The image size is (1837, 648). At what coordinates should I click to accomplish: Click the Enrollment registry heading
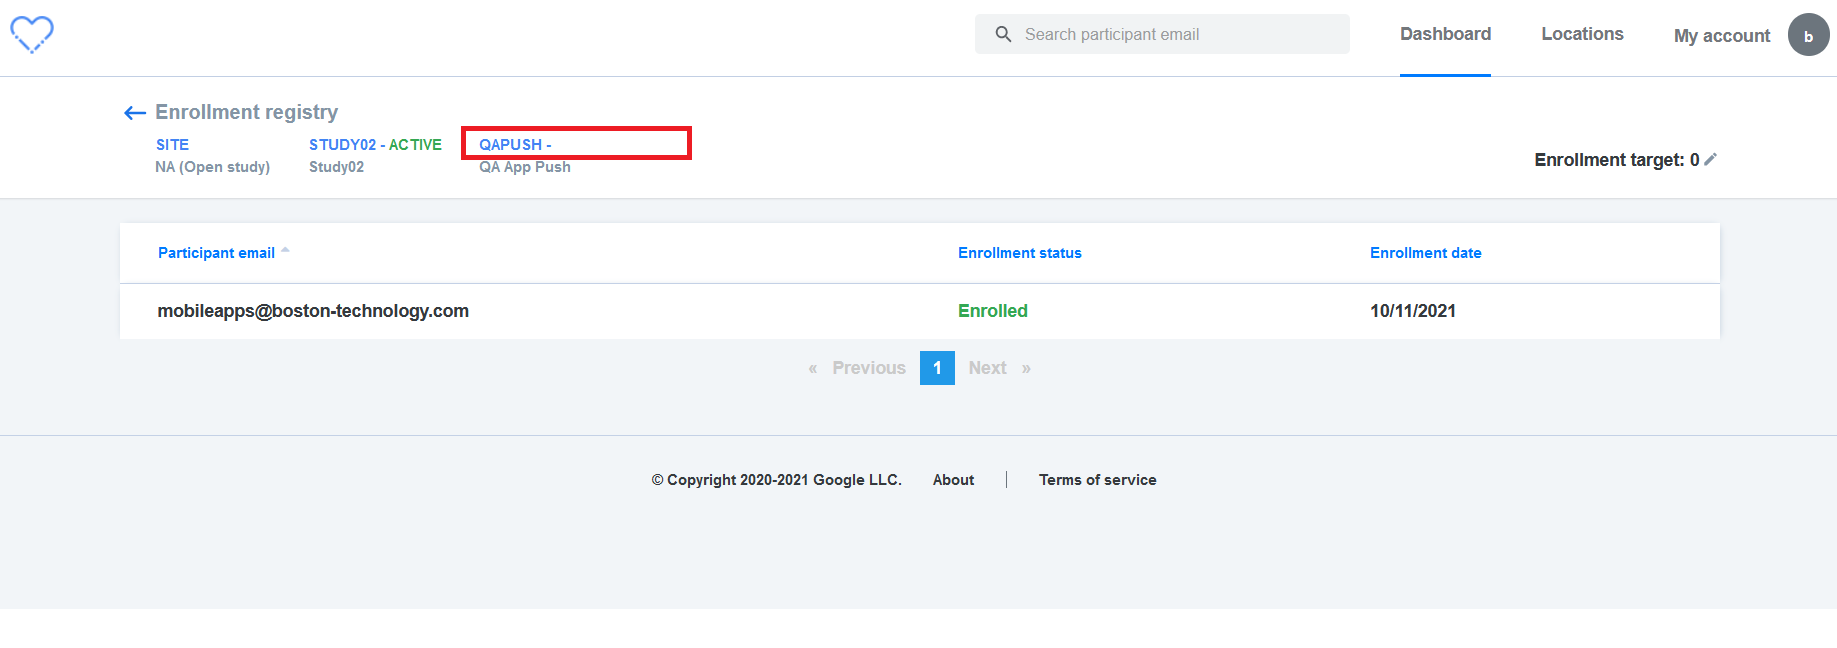(x=246, y=112)
